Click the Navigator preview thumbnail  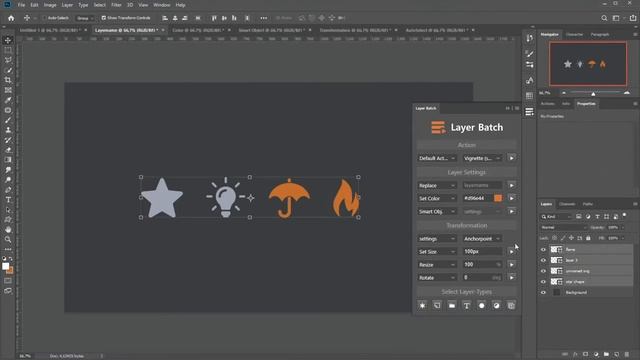[588, 64]
